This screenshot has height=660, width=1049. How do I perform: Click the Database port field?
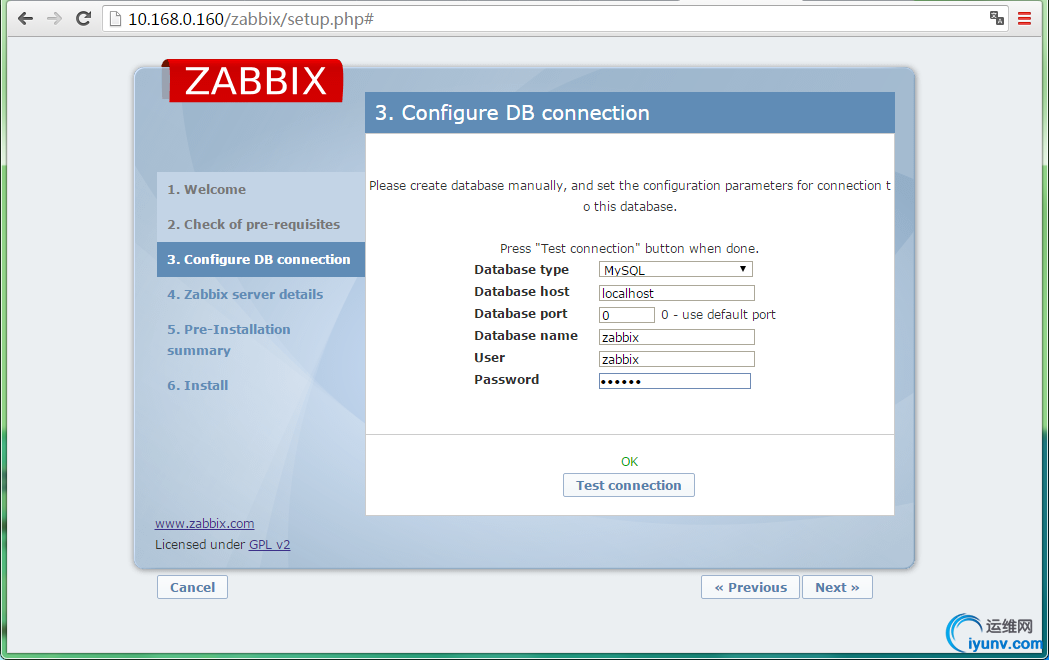[x=626, y=315]
